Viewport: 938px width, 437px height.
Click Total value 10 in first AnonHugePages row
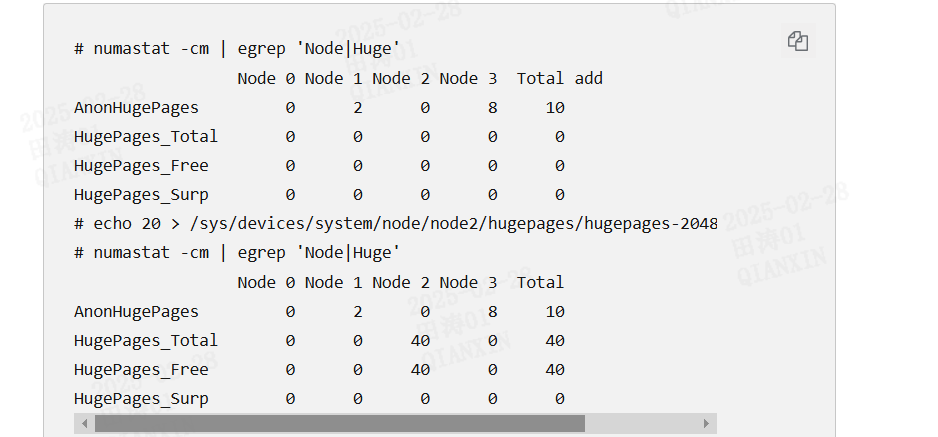pyautogui.click(x=555, y=107)
